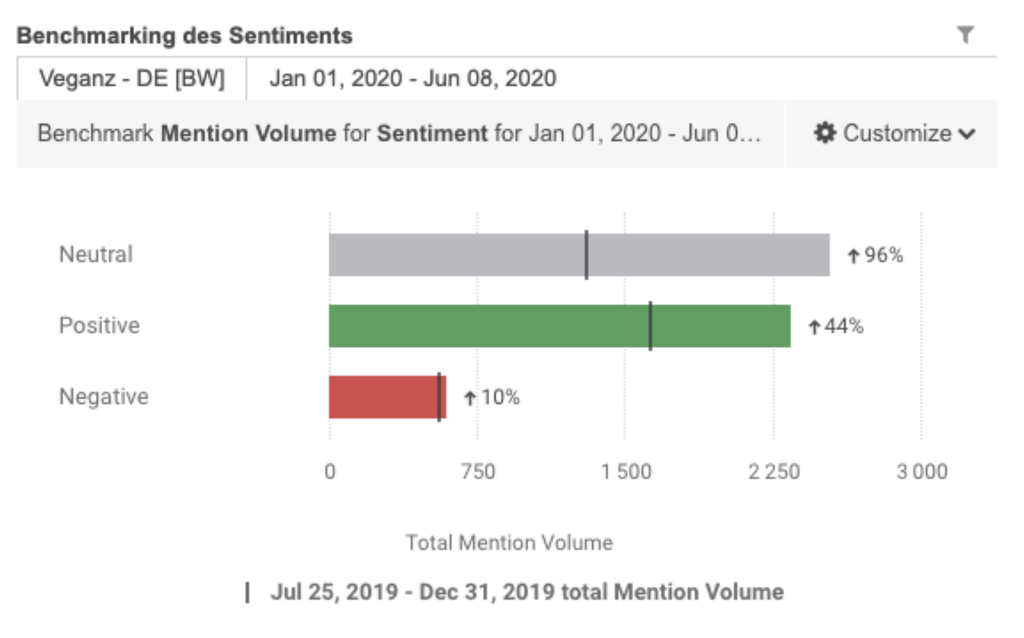Click the Benchmark Mention Volume for Sentiment header text
The height and width of the screenshot is (638, 1024).
[399, 133]
